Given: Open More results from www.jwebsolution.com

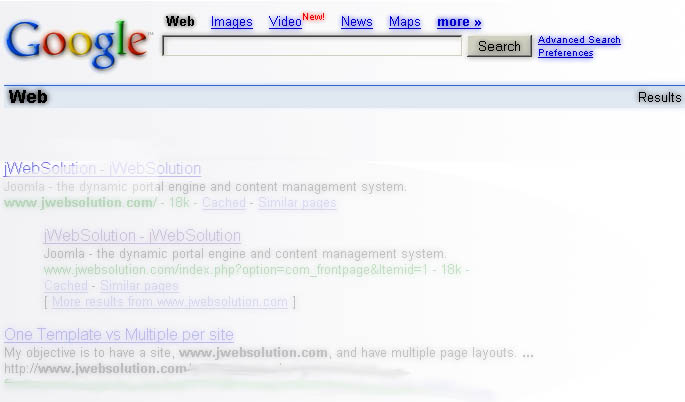Looking at the screenshot, I should click(170, 302).
